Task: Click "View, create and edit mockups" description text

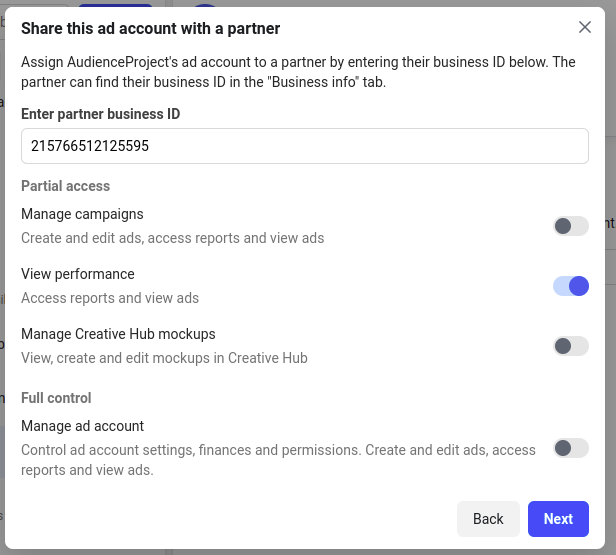Action: click(164, 358)
